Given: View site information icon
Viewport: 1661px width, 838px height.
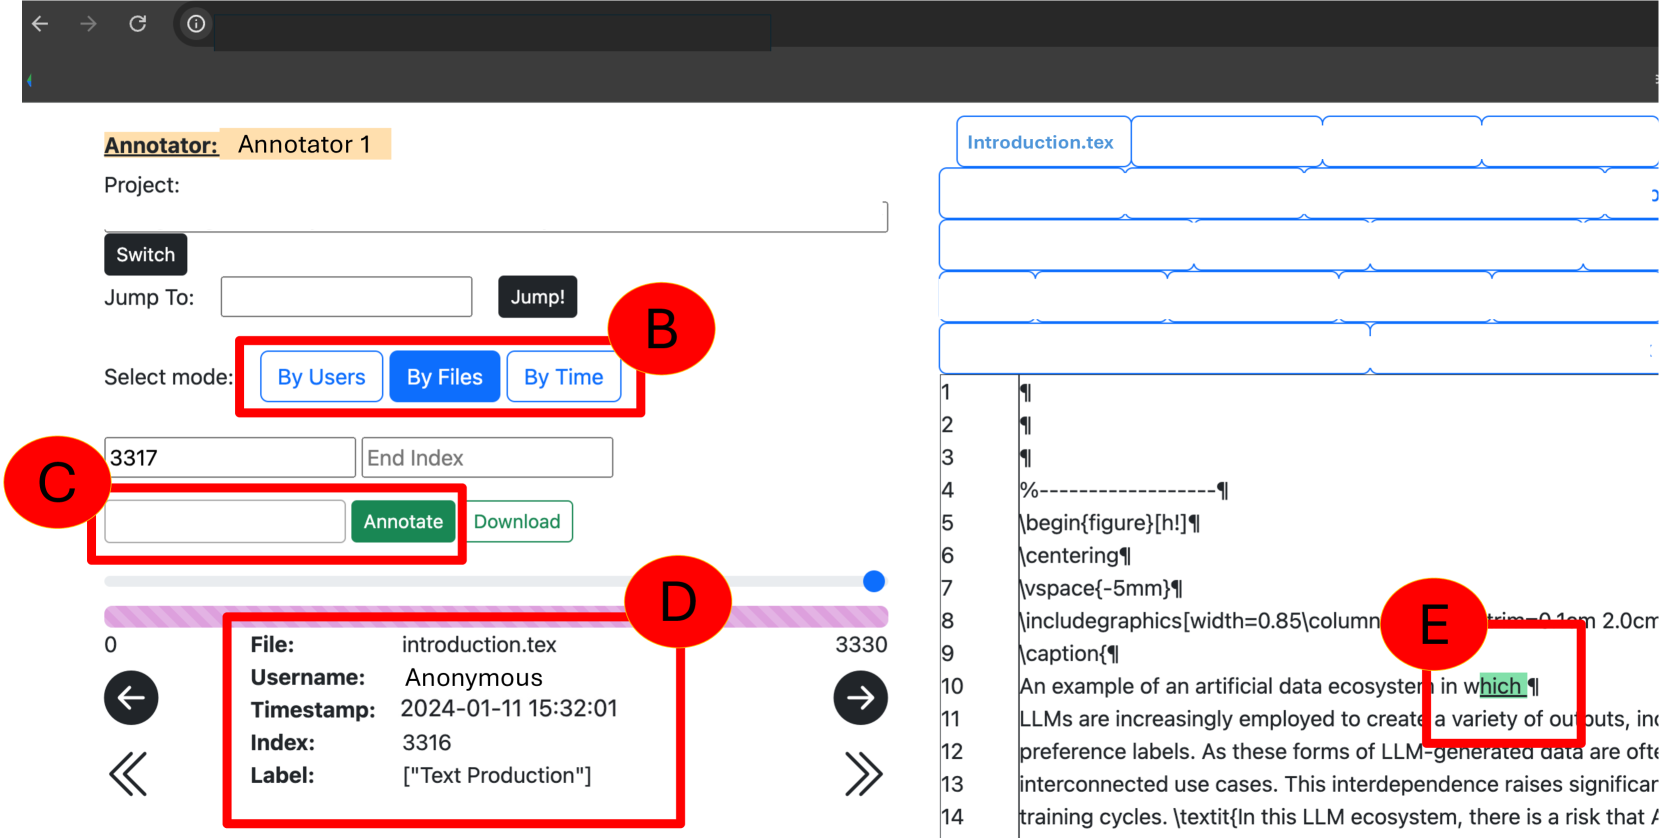Looking at the screenshot, I should [x=196, y=23].
